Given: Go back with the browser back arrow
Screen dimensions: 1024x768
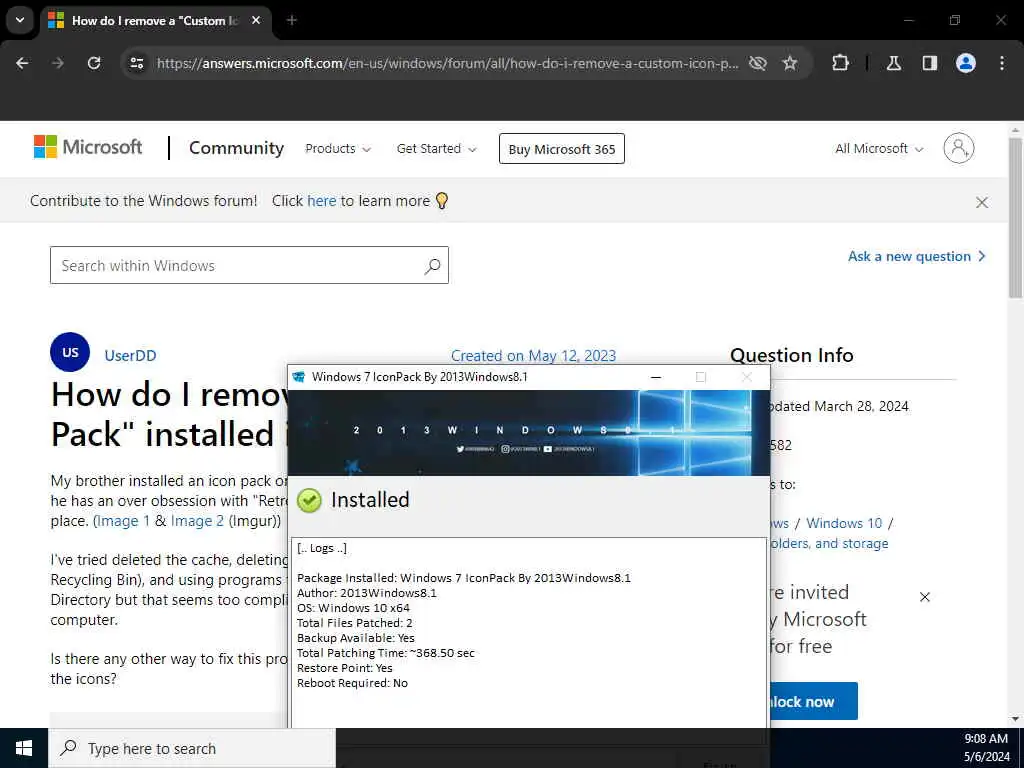Looking at the screenshot, I should tap(22, 63).
